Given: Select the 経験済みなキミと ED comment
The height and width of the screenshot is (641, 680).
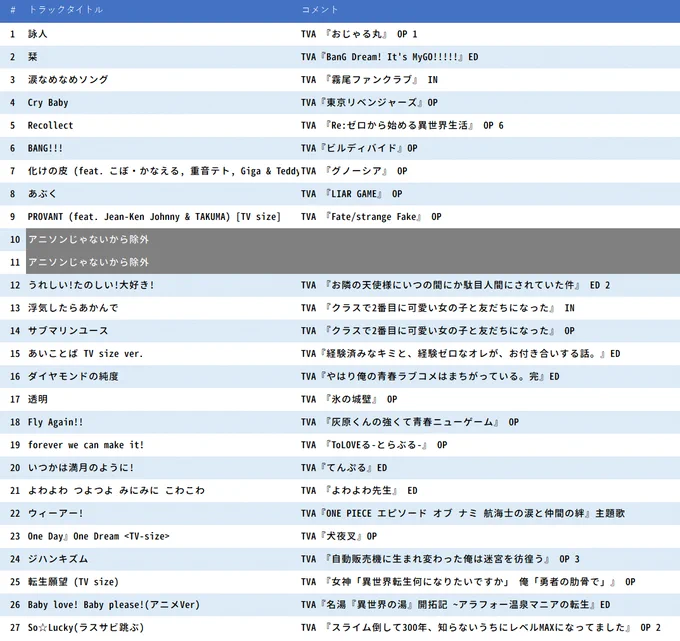Looking at the screenshot, I should pos(461,353).
